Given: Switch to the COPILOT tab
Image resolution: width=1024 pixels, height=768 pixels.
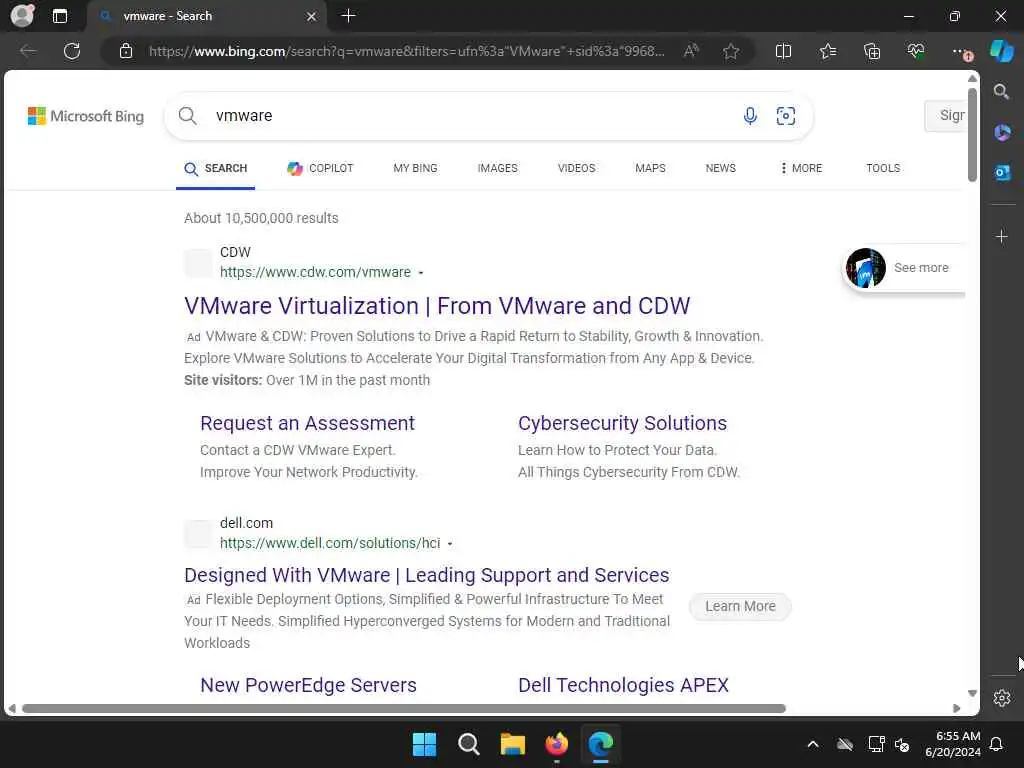Looking at the screenshot, I should (320, 168).
